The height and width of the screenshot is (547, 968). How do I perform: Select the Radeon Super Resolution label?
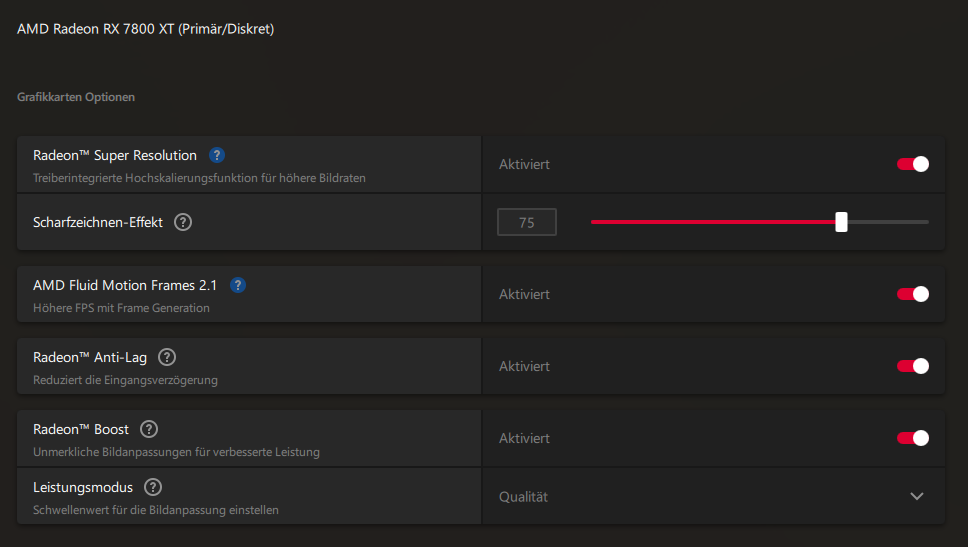[x=115, y=156]
